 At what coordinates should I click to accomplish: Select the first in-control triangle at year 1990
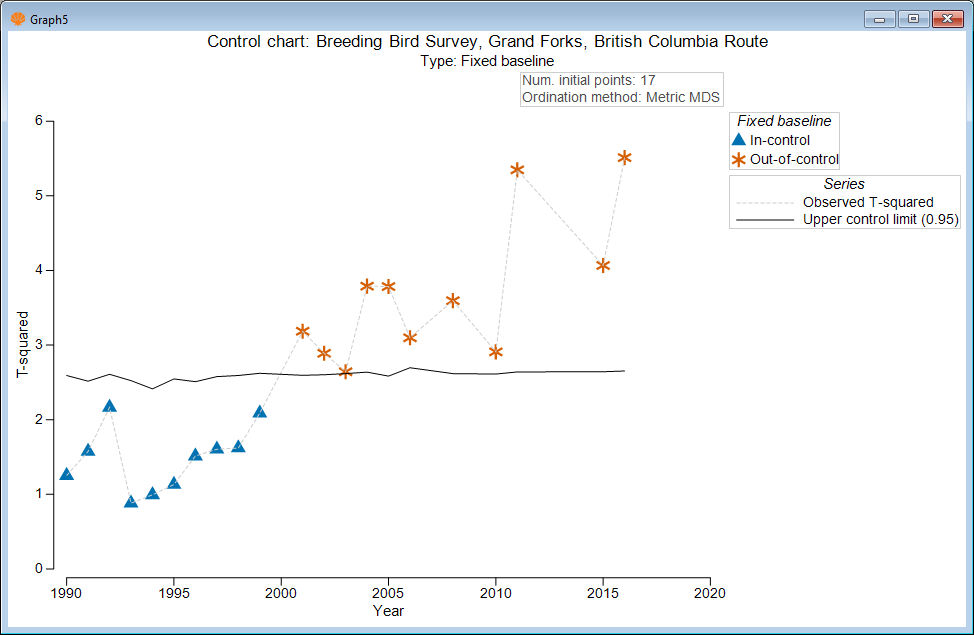[65, 475]
